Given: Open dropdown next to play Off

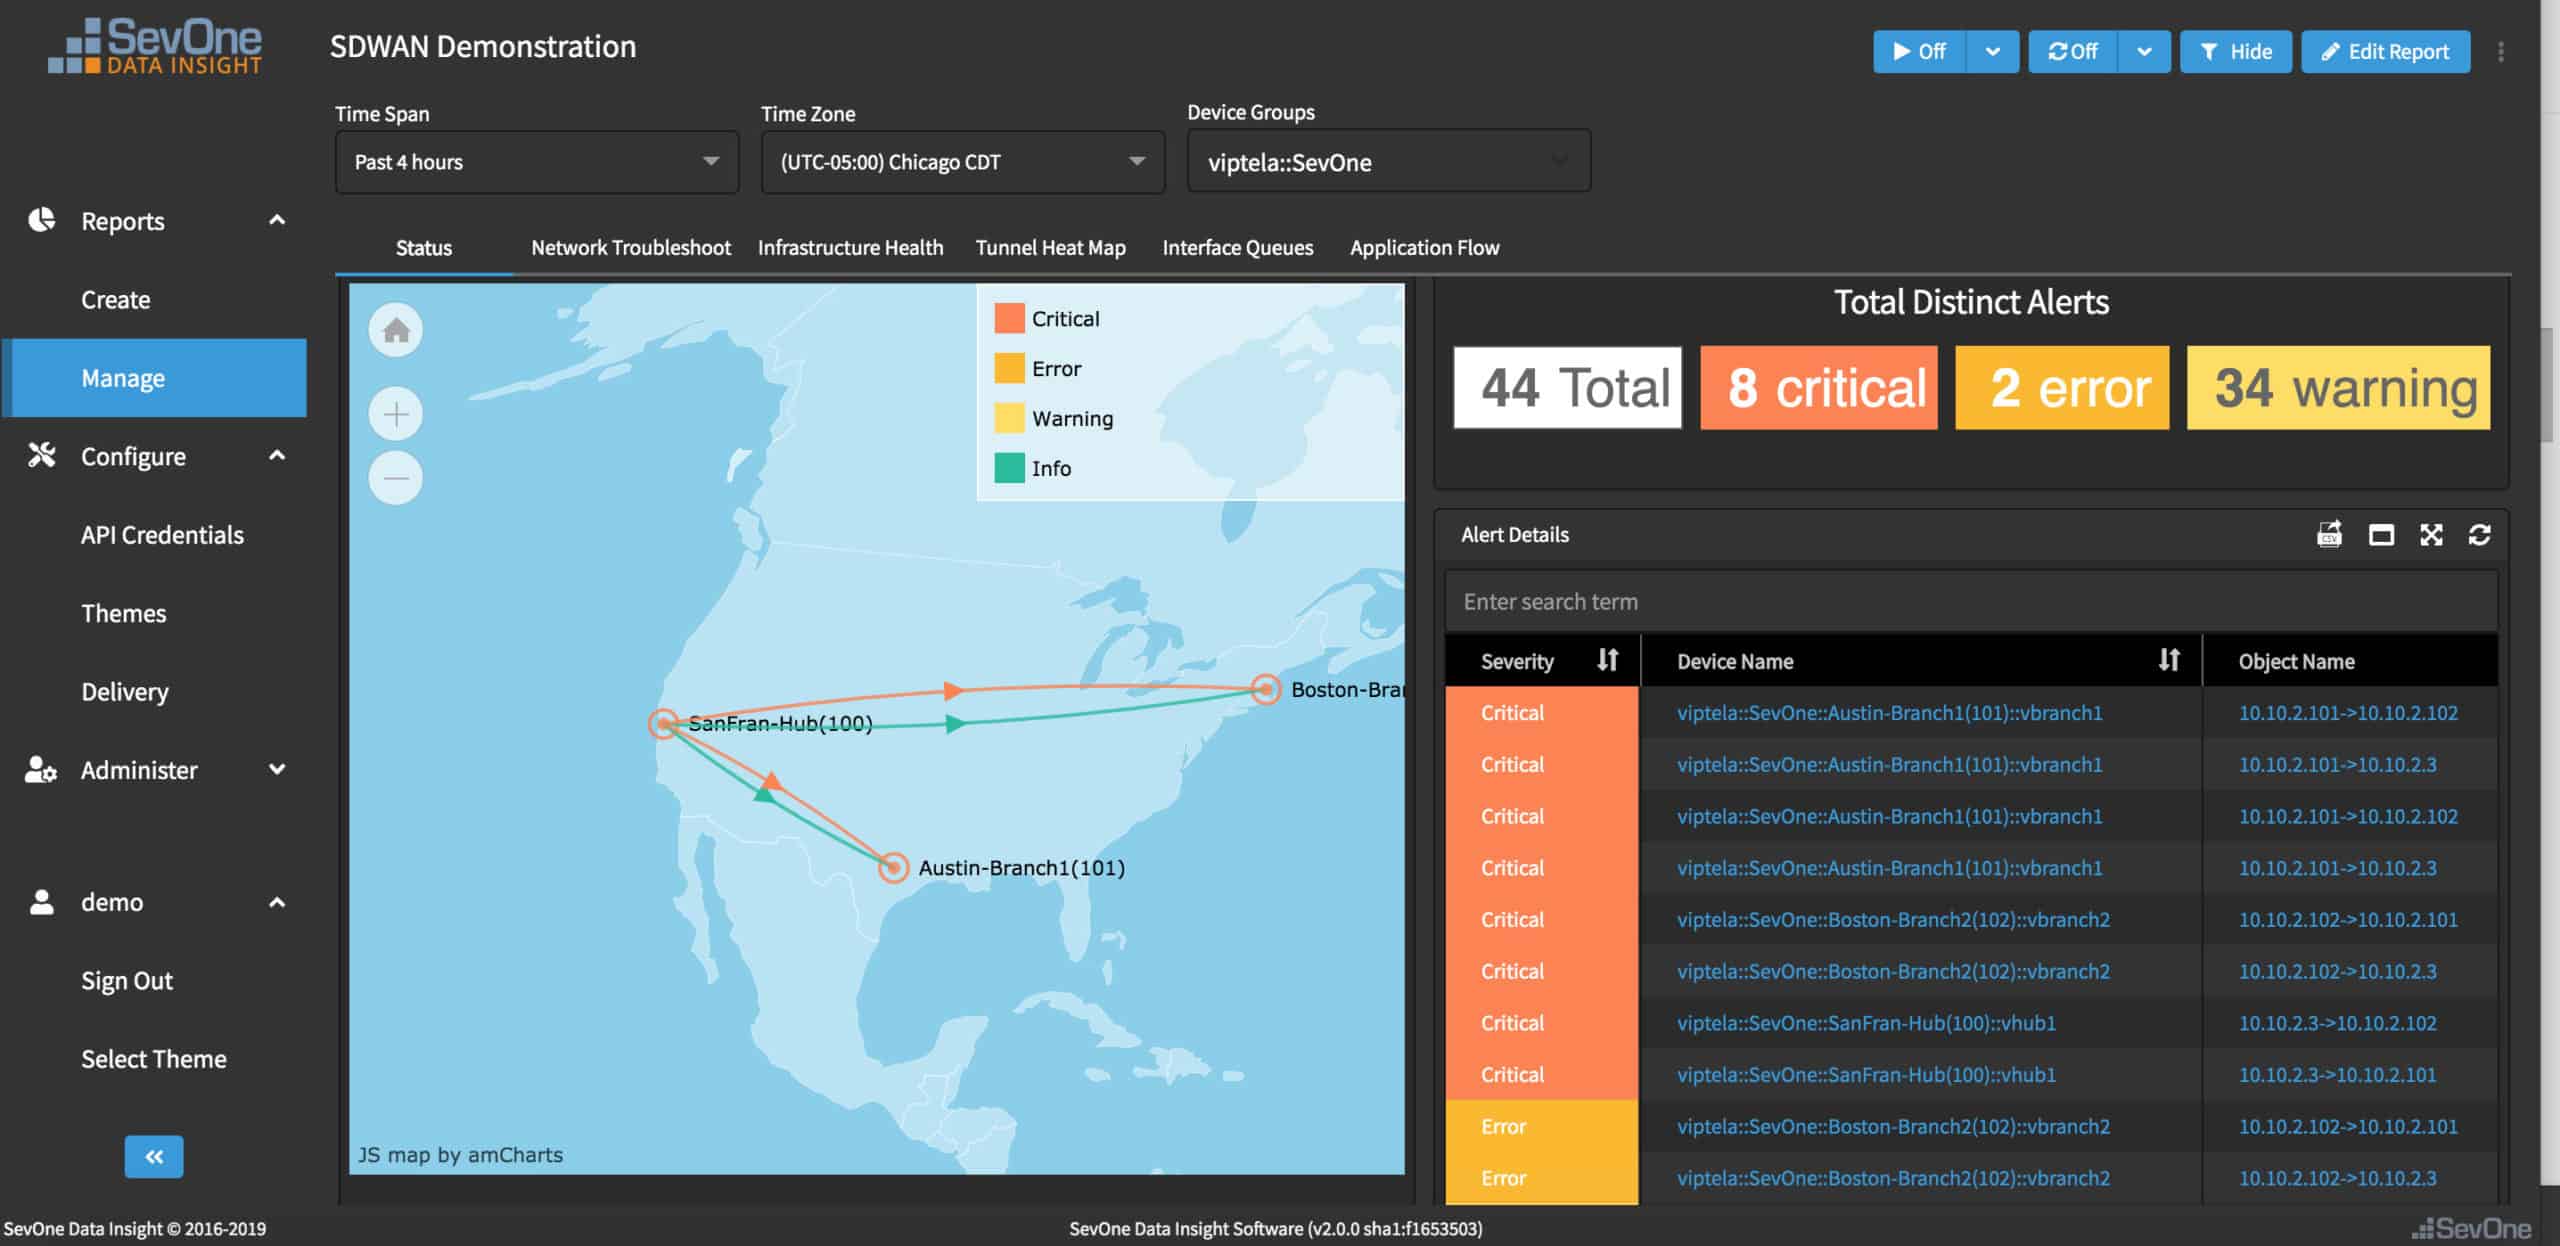Looking at the screenshot, I should (x=1993, y=52).
